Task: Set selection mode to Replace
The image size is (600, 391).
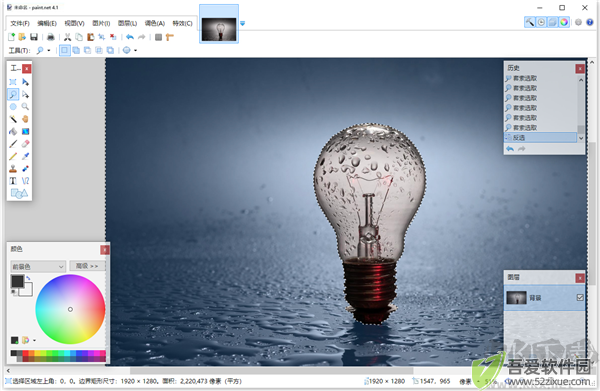Action: point(65,50)
